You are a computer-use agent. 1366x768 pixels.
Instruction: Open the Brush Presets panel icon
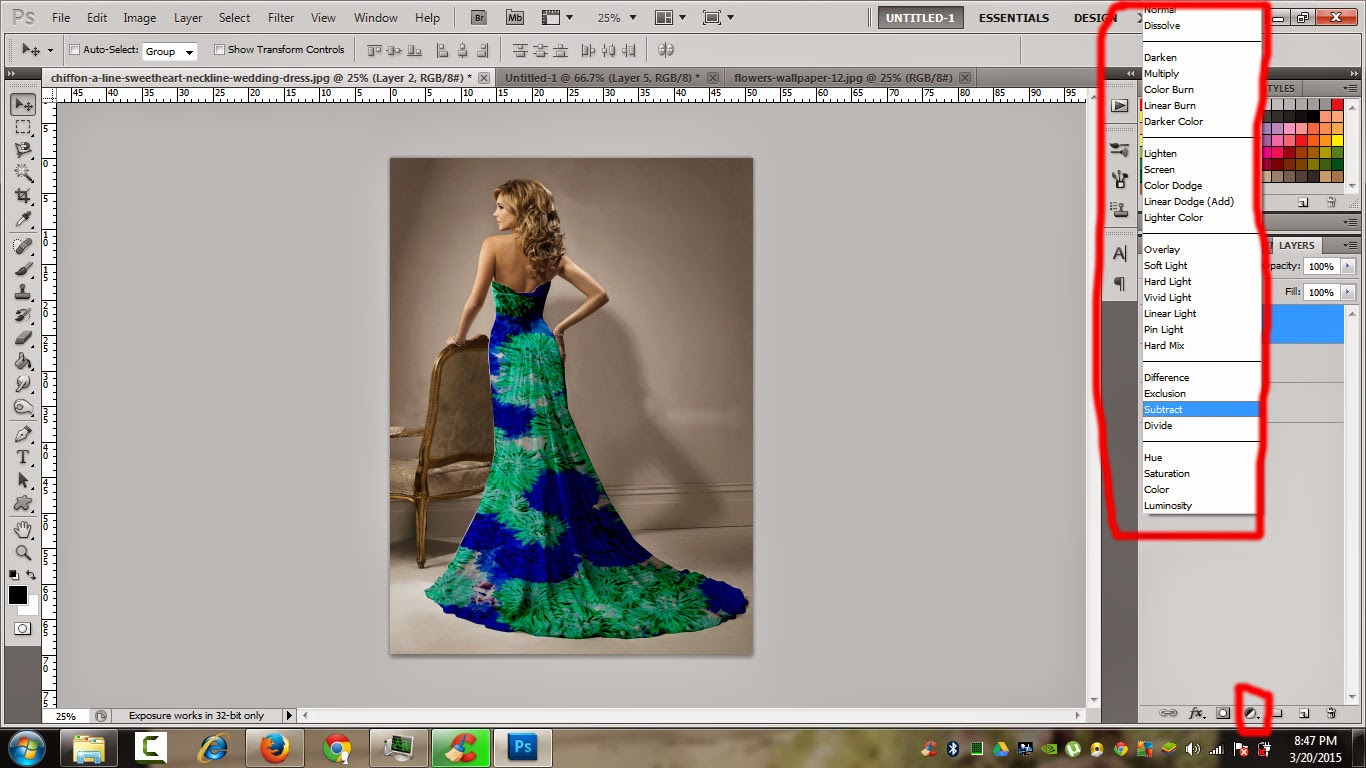(1120, 150)
